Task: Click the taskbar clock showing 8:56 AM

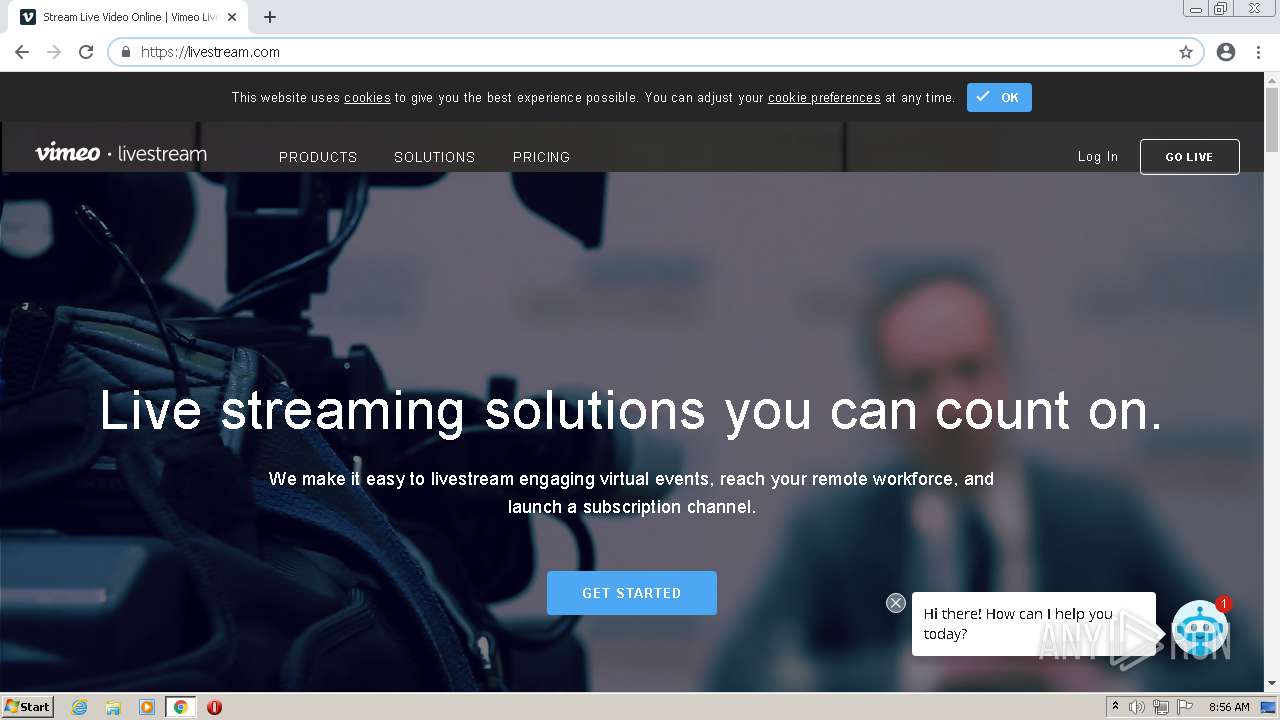Action: pyautogui.click(x=1229, y=707)
